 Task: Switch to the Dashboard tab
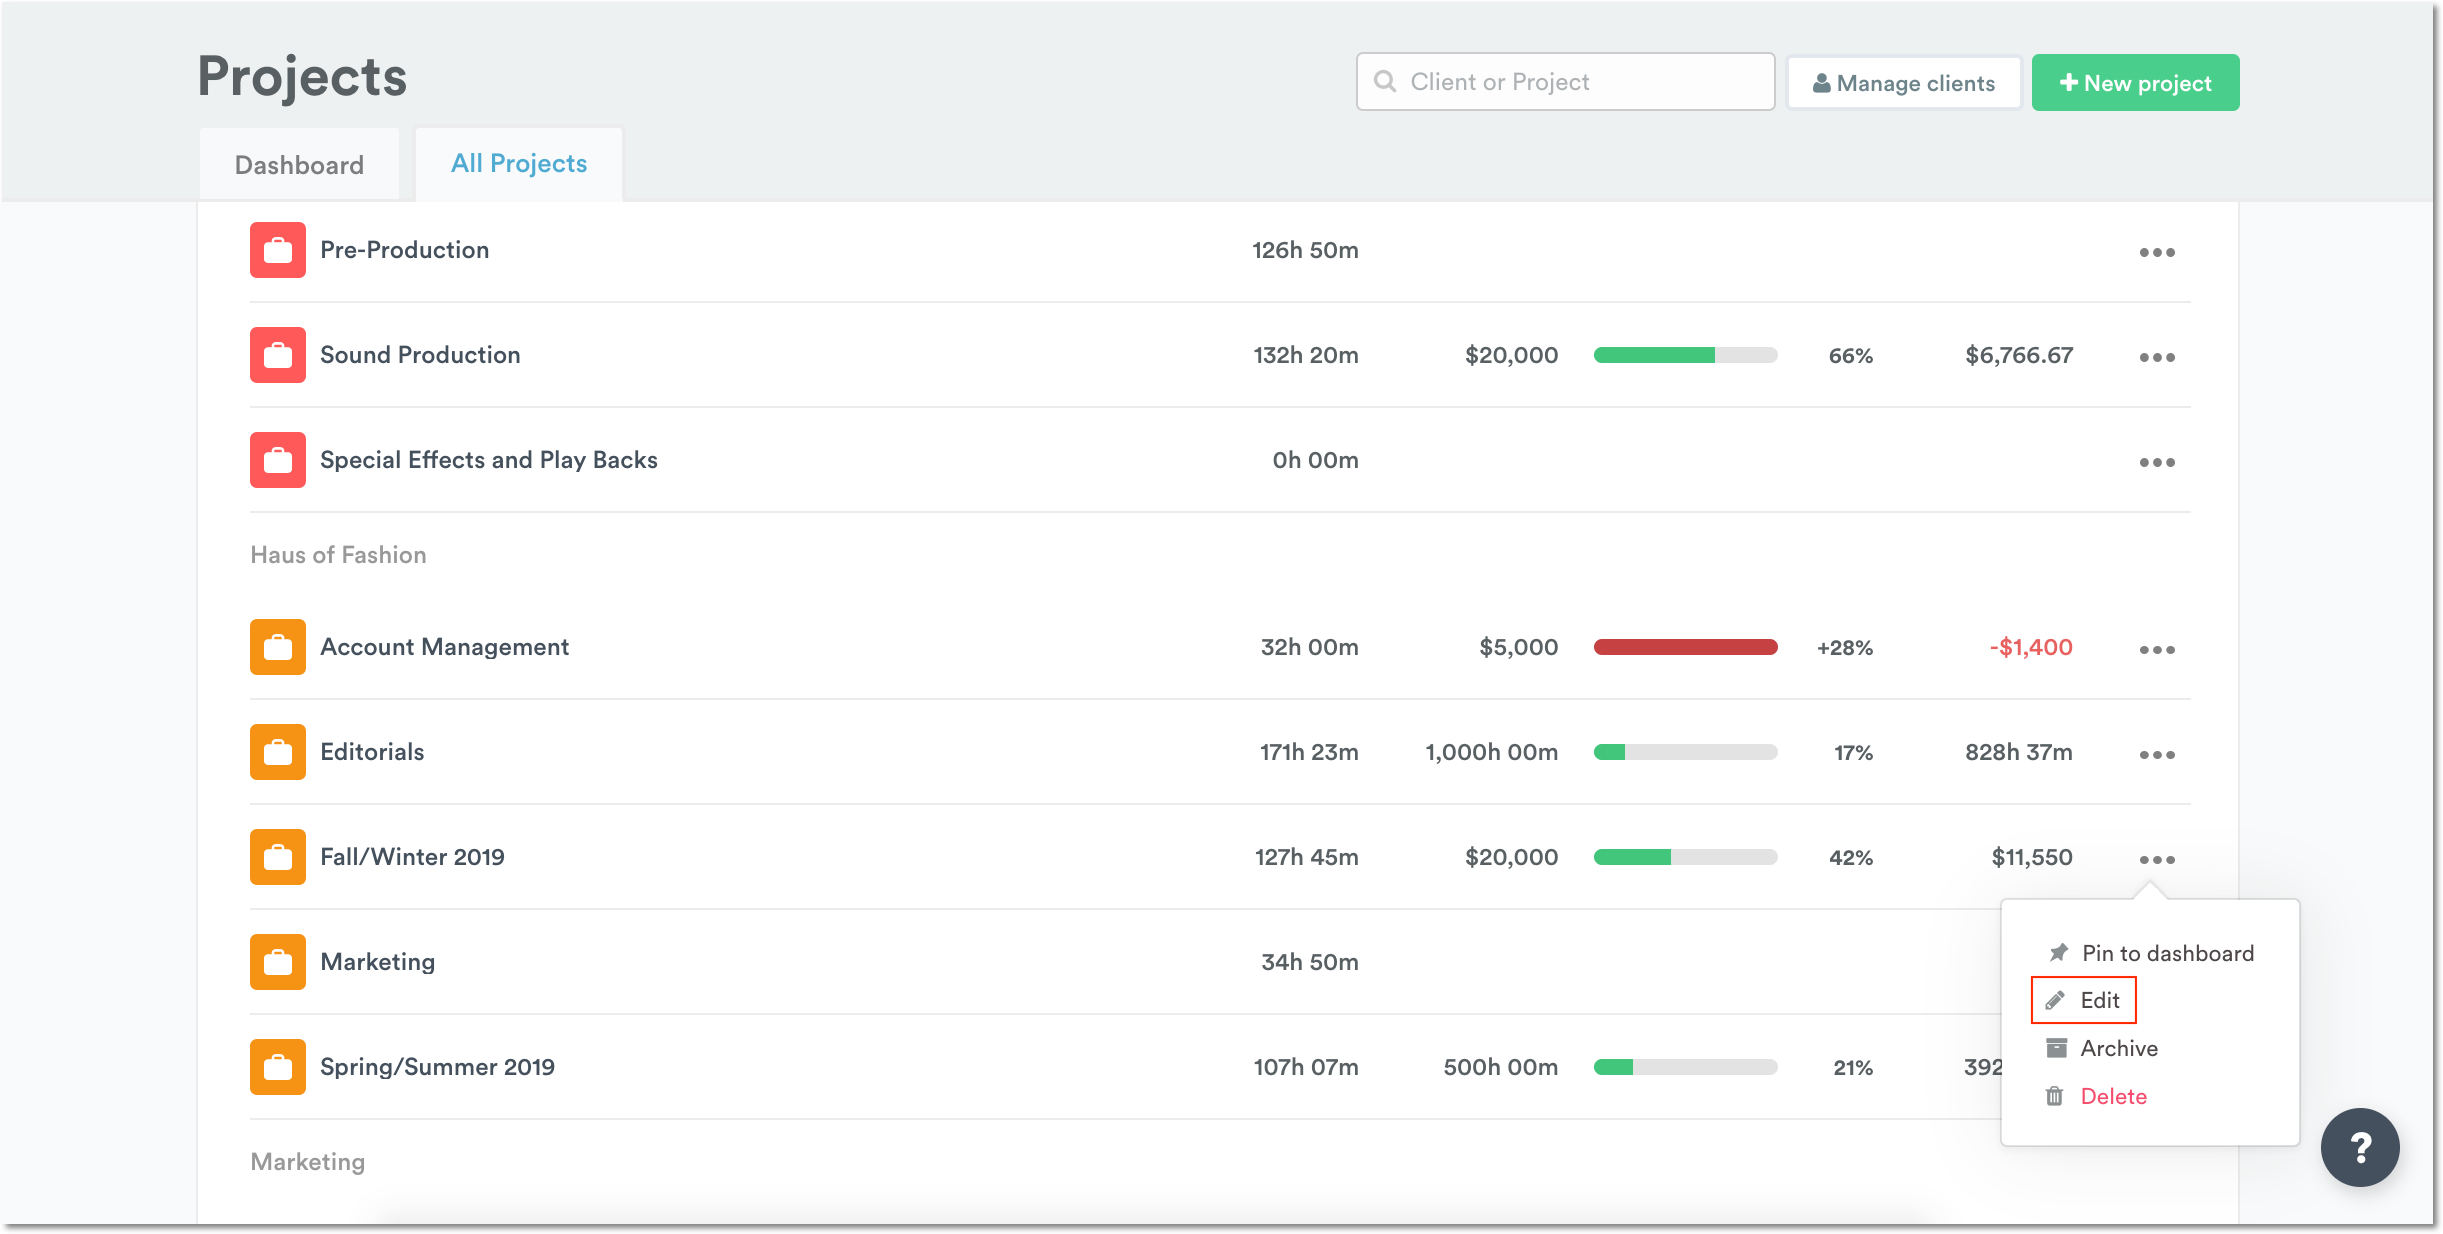tap(299, 165)
